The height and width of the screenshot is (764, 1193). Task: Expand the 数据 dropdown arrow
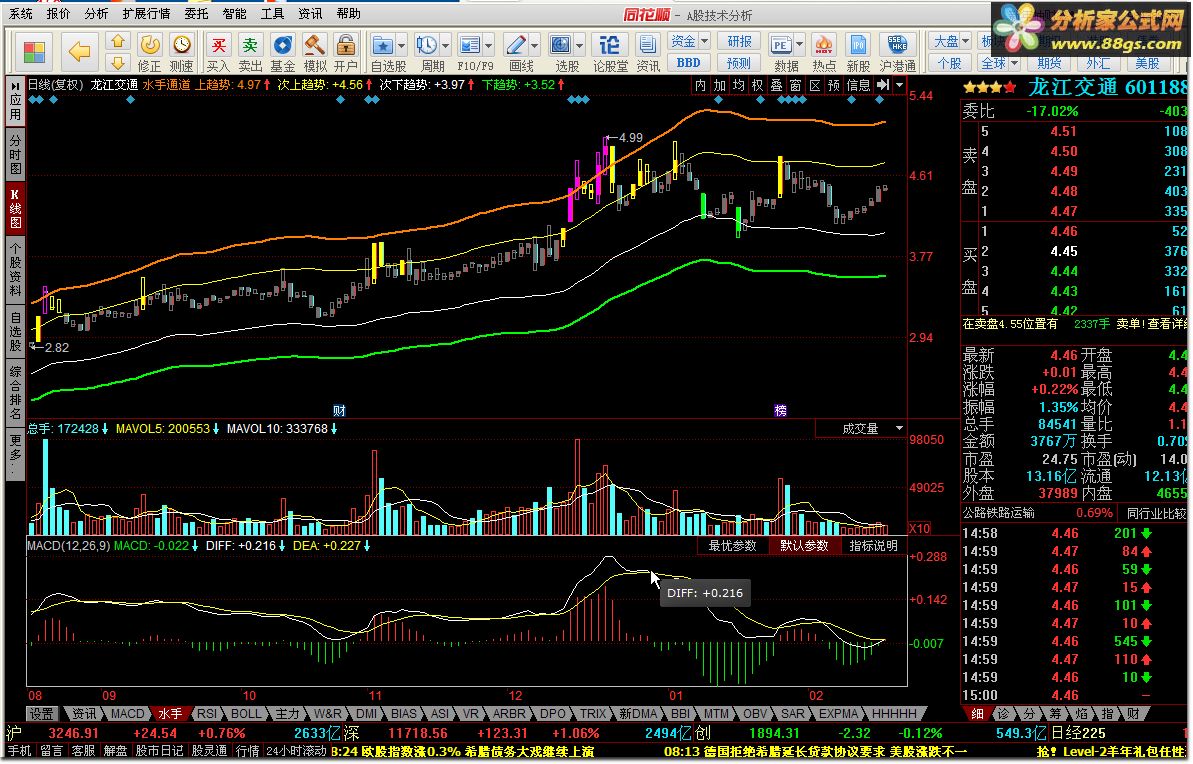point(799,45)
